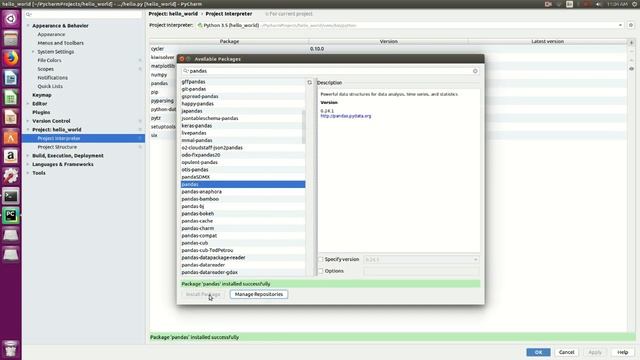
Task: Click the show early releases eye icon
Action: click(631, 69)
